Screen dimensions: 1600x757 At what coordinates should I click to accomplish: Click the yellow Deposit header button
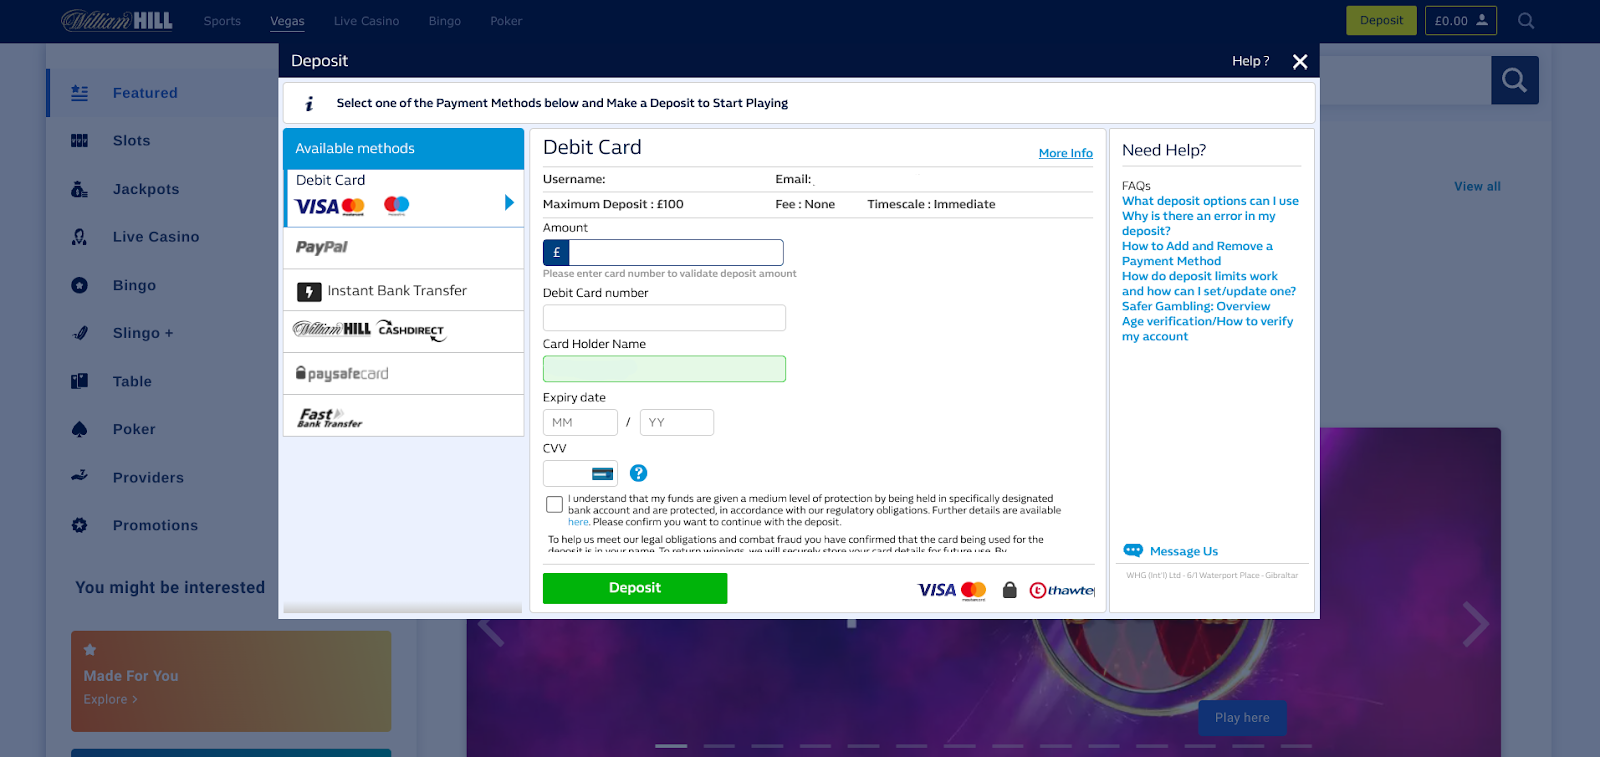tap(1382, 21)
